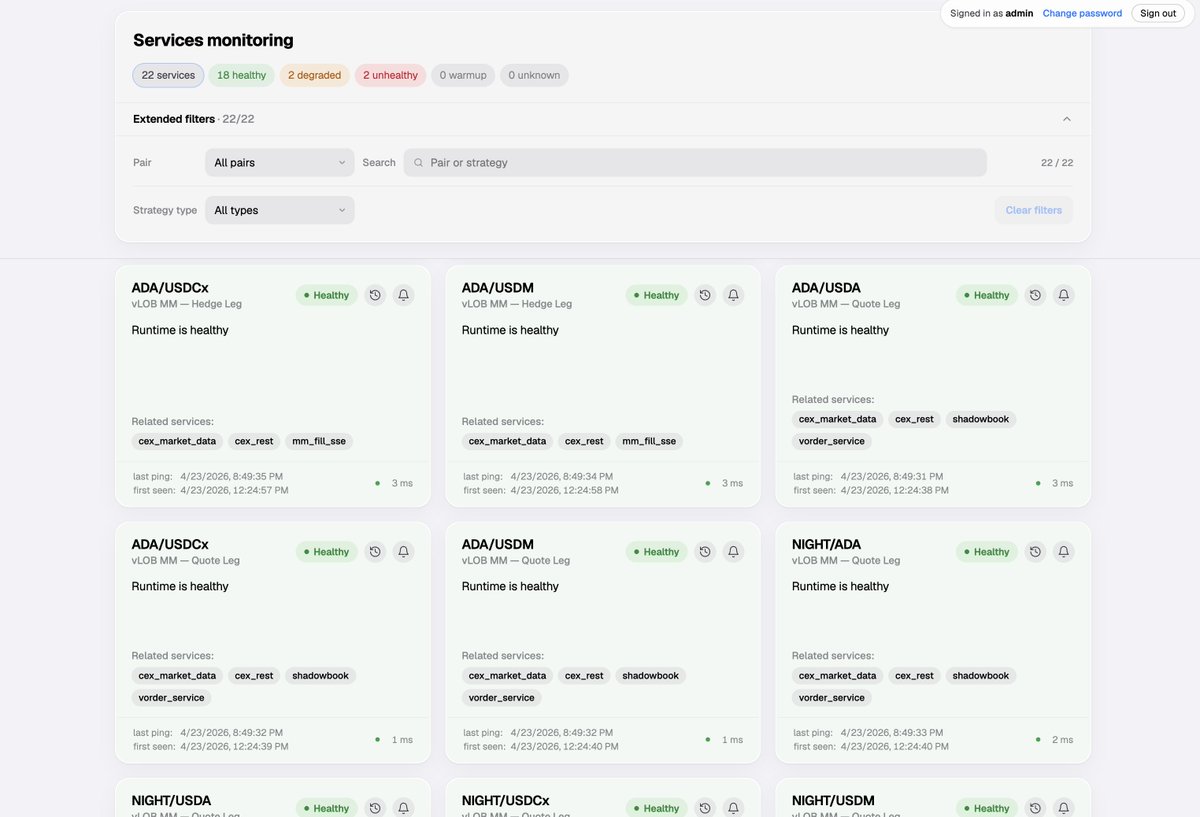Click the NIGHT/USDM card title
The image size is (1200, 817).
click(833, 801)
